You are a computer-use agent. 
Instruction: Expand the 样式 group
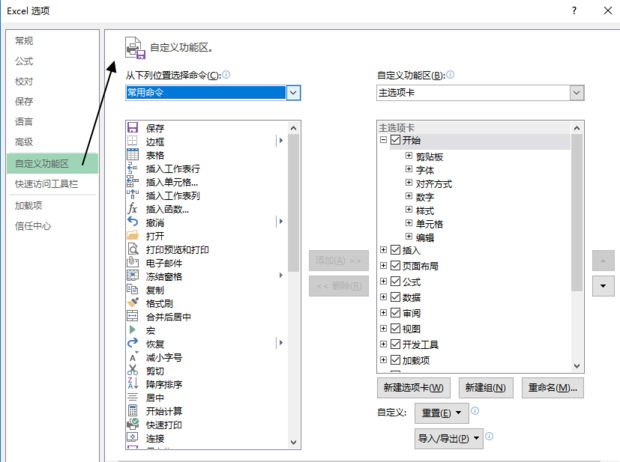point(409,210)
